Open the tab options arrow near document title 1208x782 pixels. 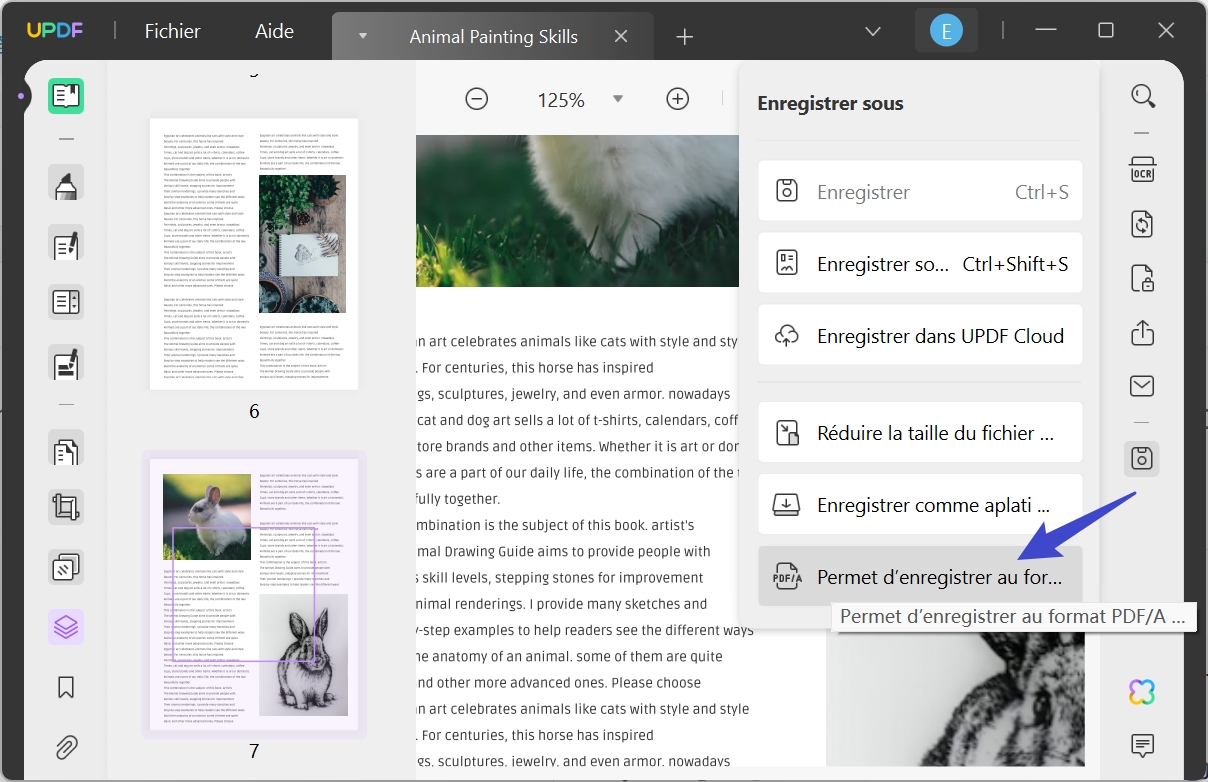(361, 36)
